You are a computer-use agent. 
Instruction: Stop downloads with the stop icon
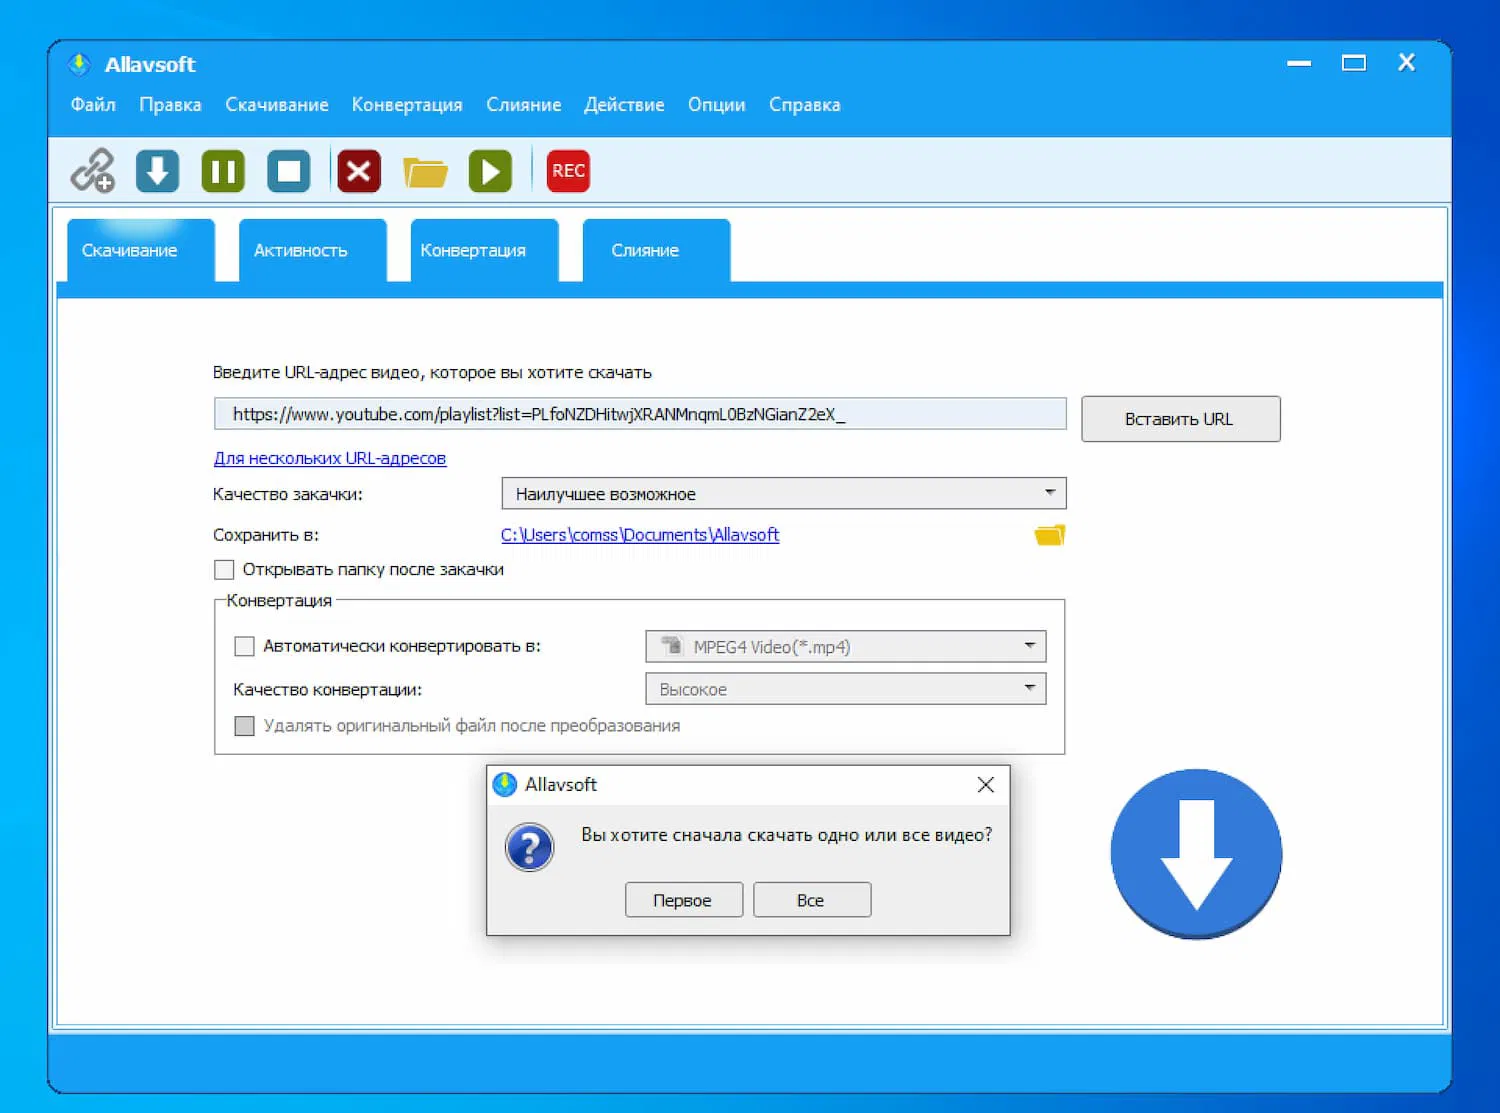[288, 171]
